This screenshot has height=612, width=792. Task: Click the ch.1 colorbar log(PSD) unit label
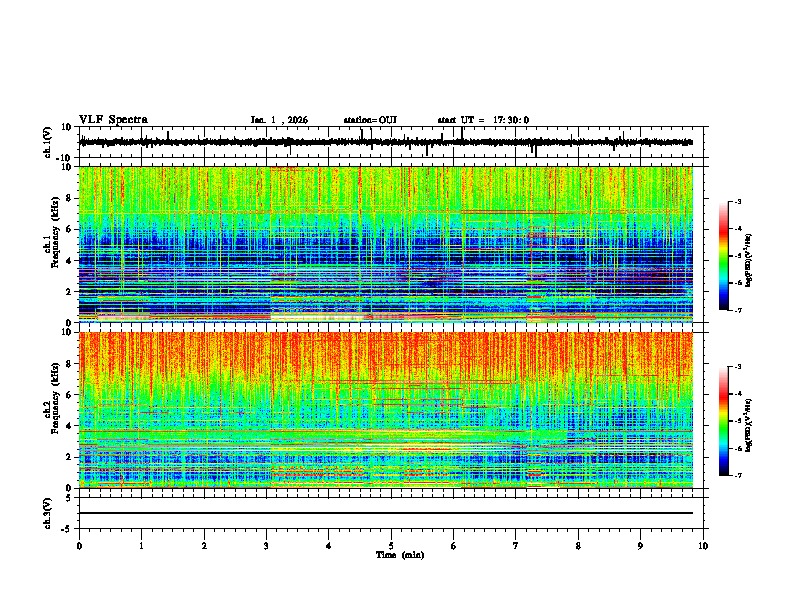749,260
